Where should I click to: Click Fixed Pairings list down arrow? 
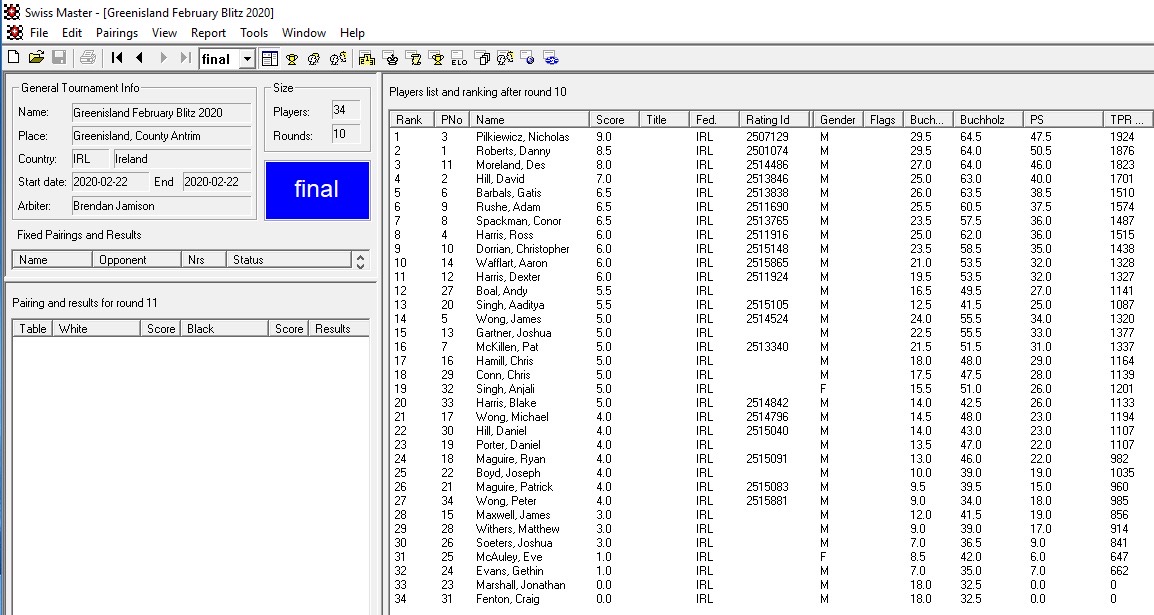361,264
